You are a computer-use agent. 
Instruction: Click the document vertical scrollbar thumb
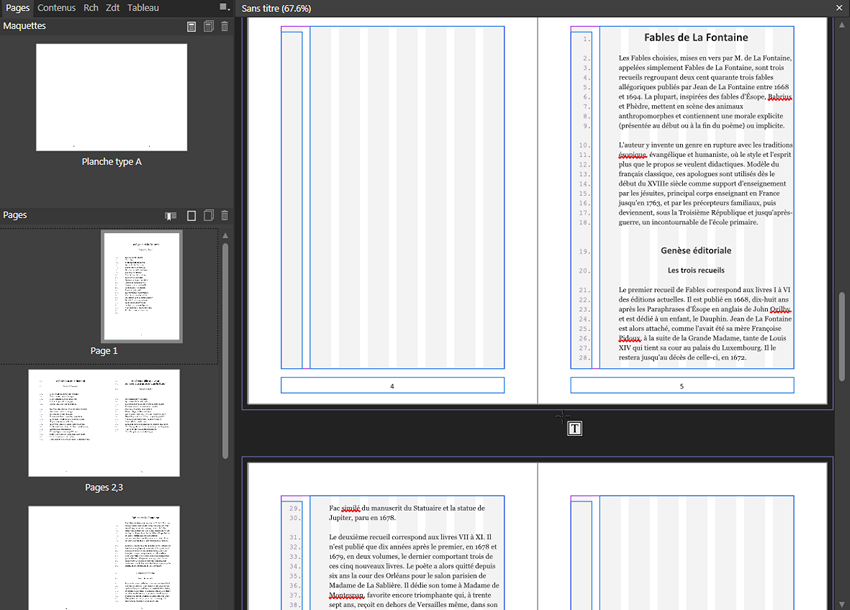coord(842,336)
